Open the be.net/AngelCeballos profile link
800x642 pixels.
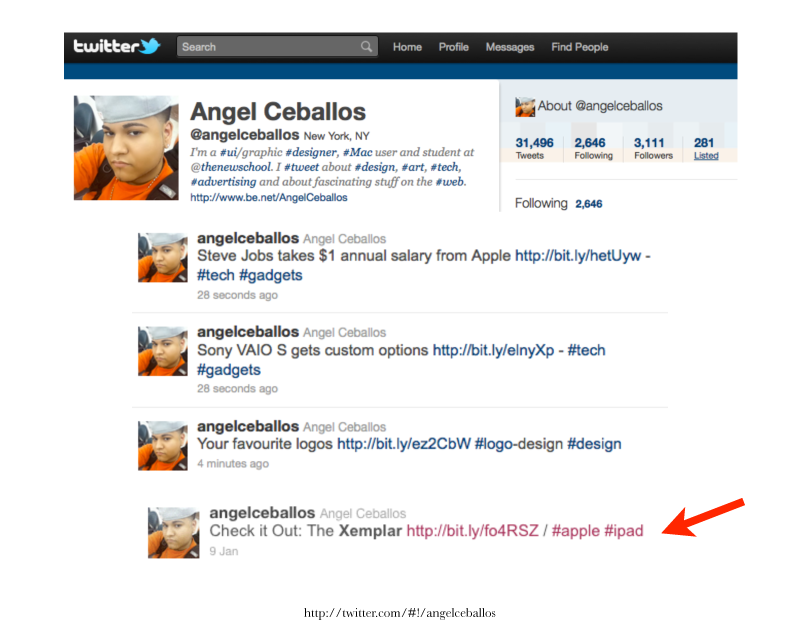coord(269,197)
